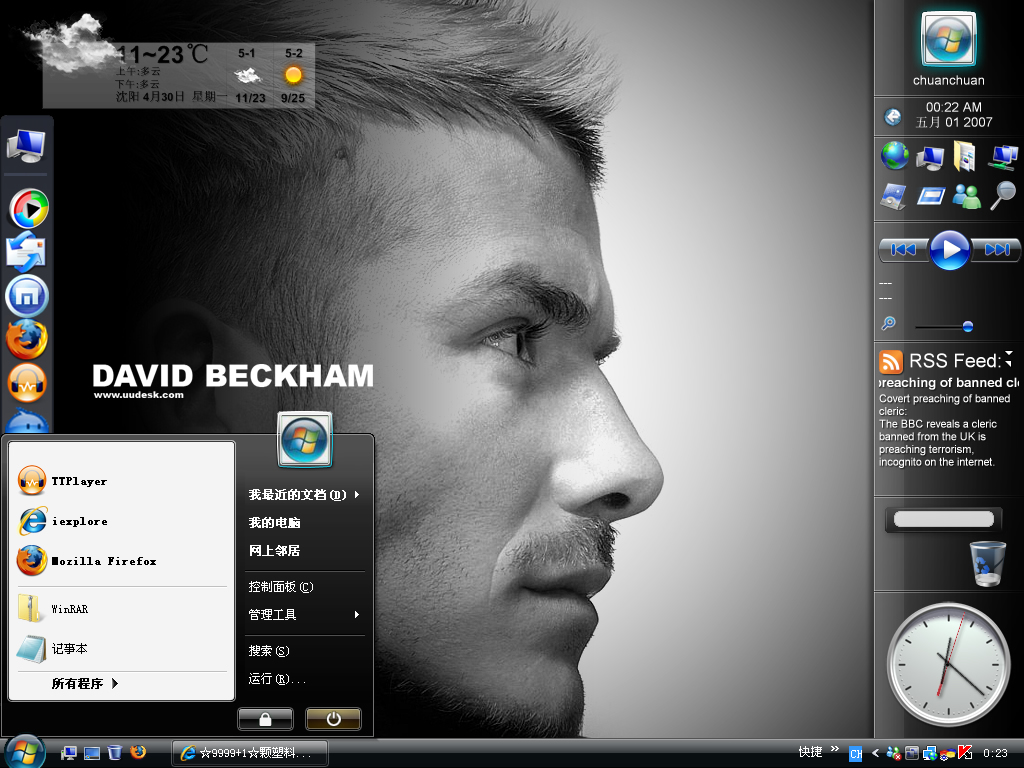Open Mozilla Firefox from start menu
Image resolution: width=1024 pixels, height=768 pixels.
coord(122,561)
